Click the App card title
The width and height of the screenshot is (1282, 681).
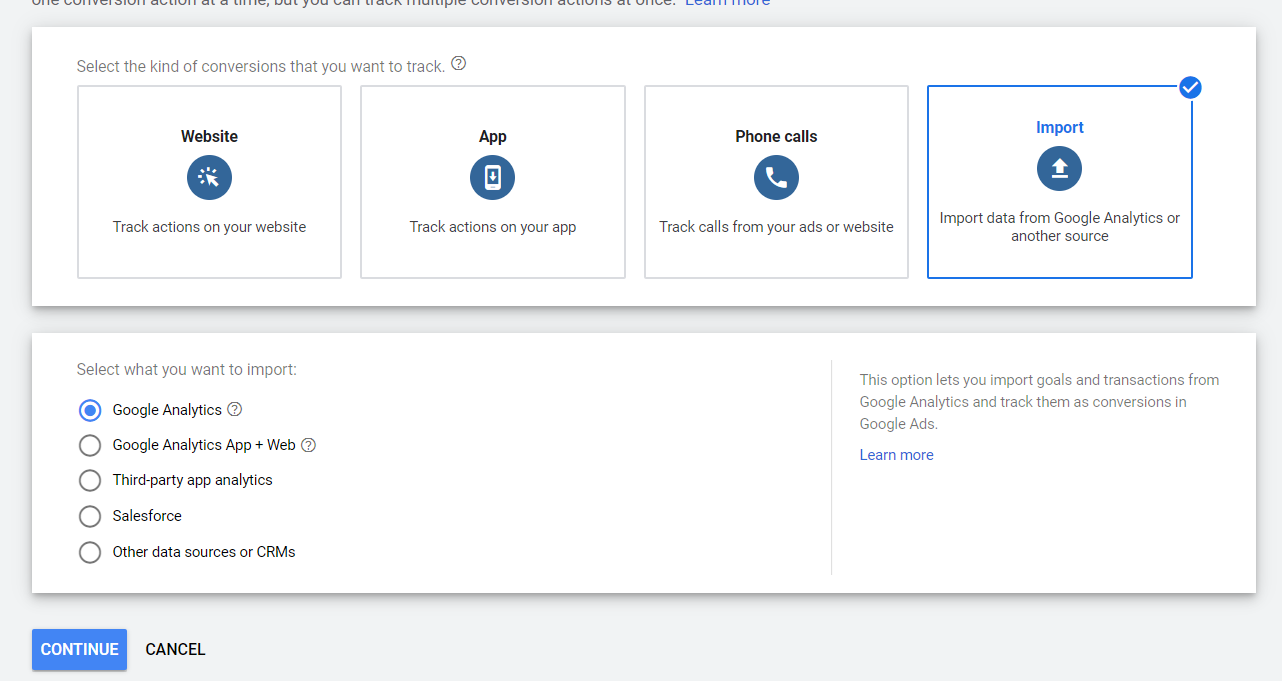(x=493, y=136)
